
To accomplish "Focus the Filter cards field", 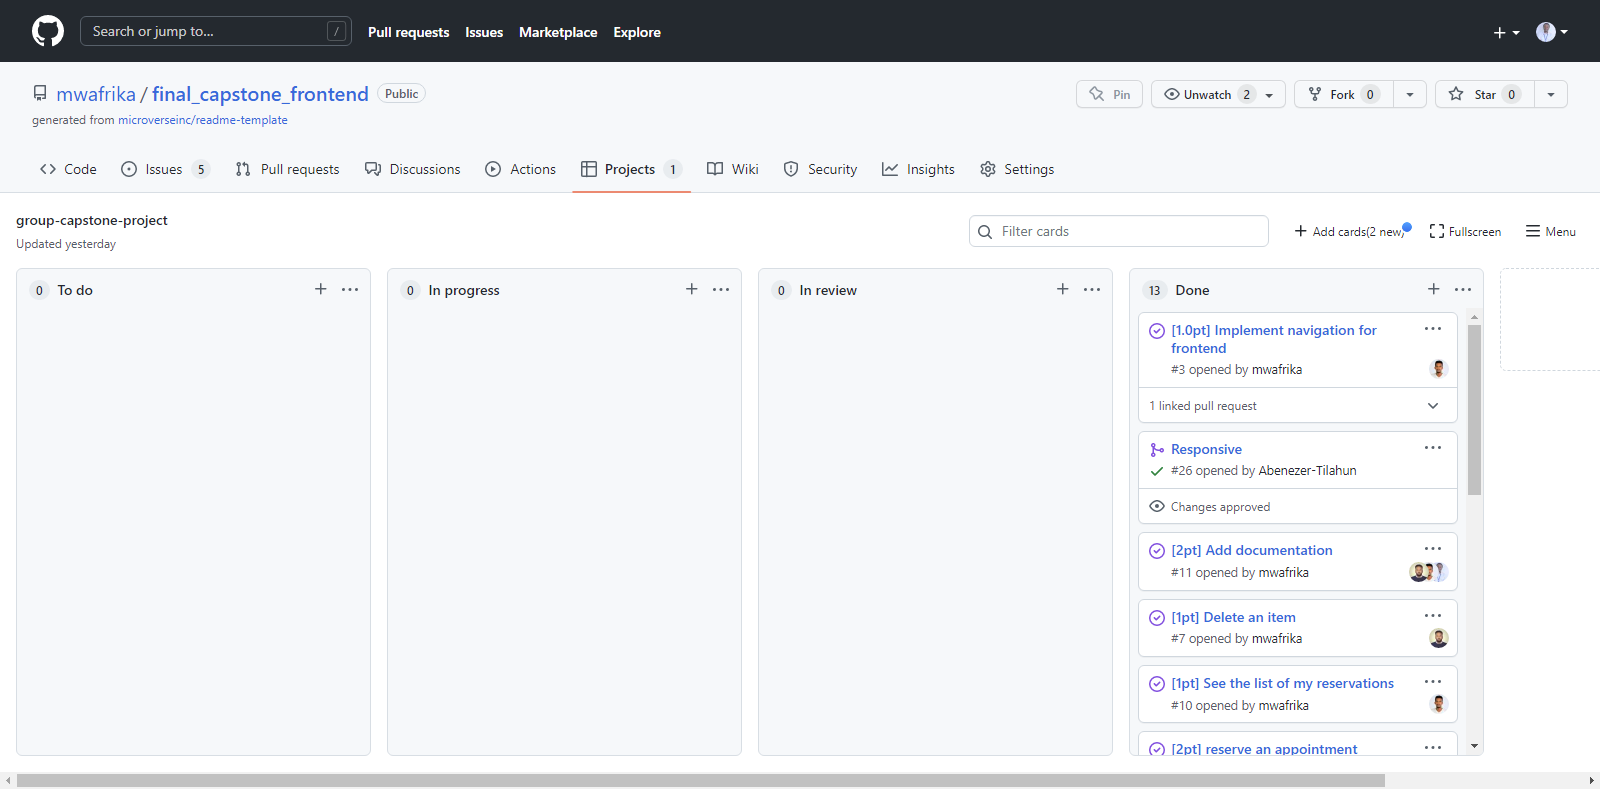I will (1119, 231).
